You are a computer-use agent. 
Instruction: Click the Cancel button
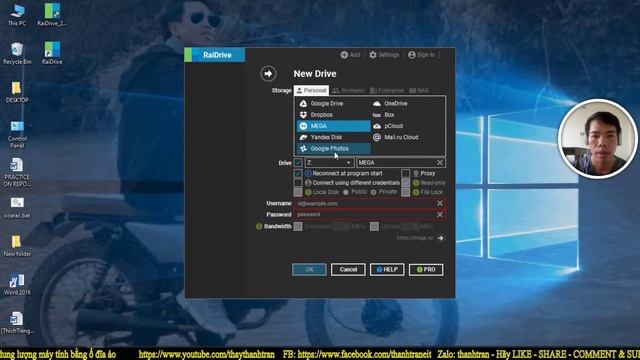click(348, 269)
